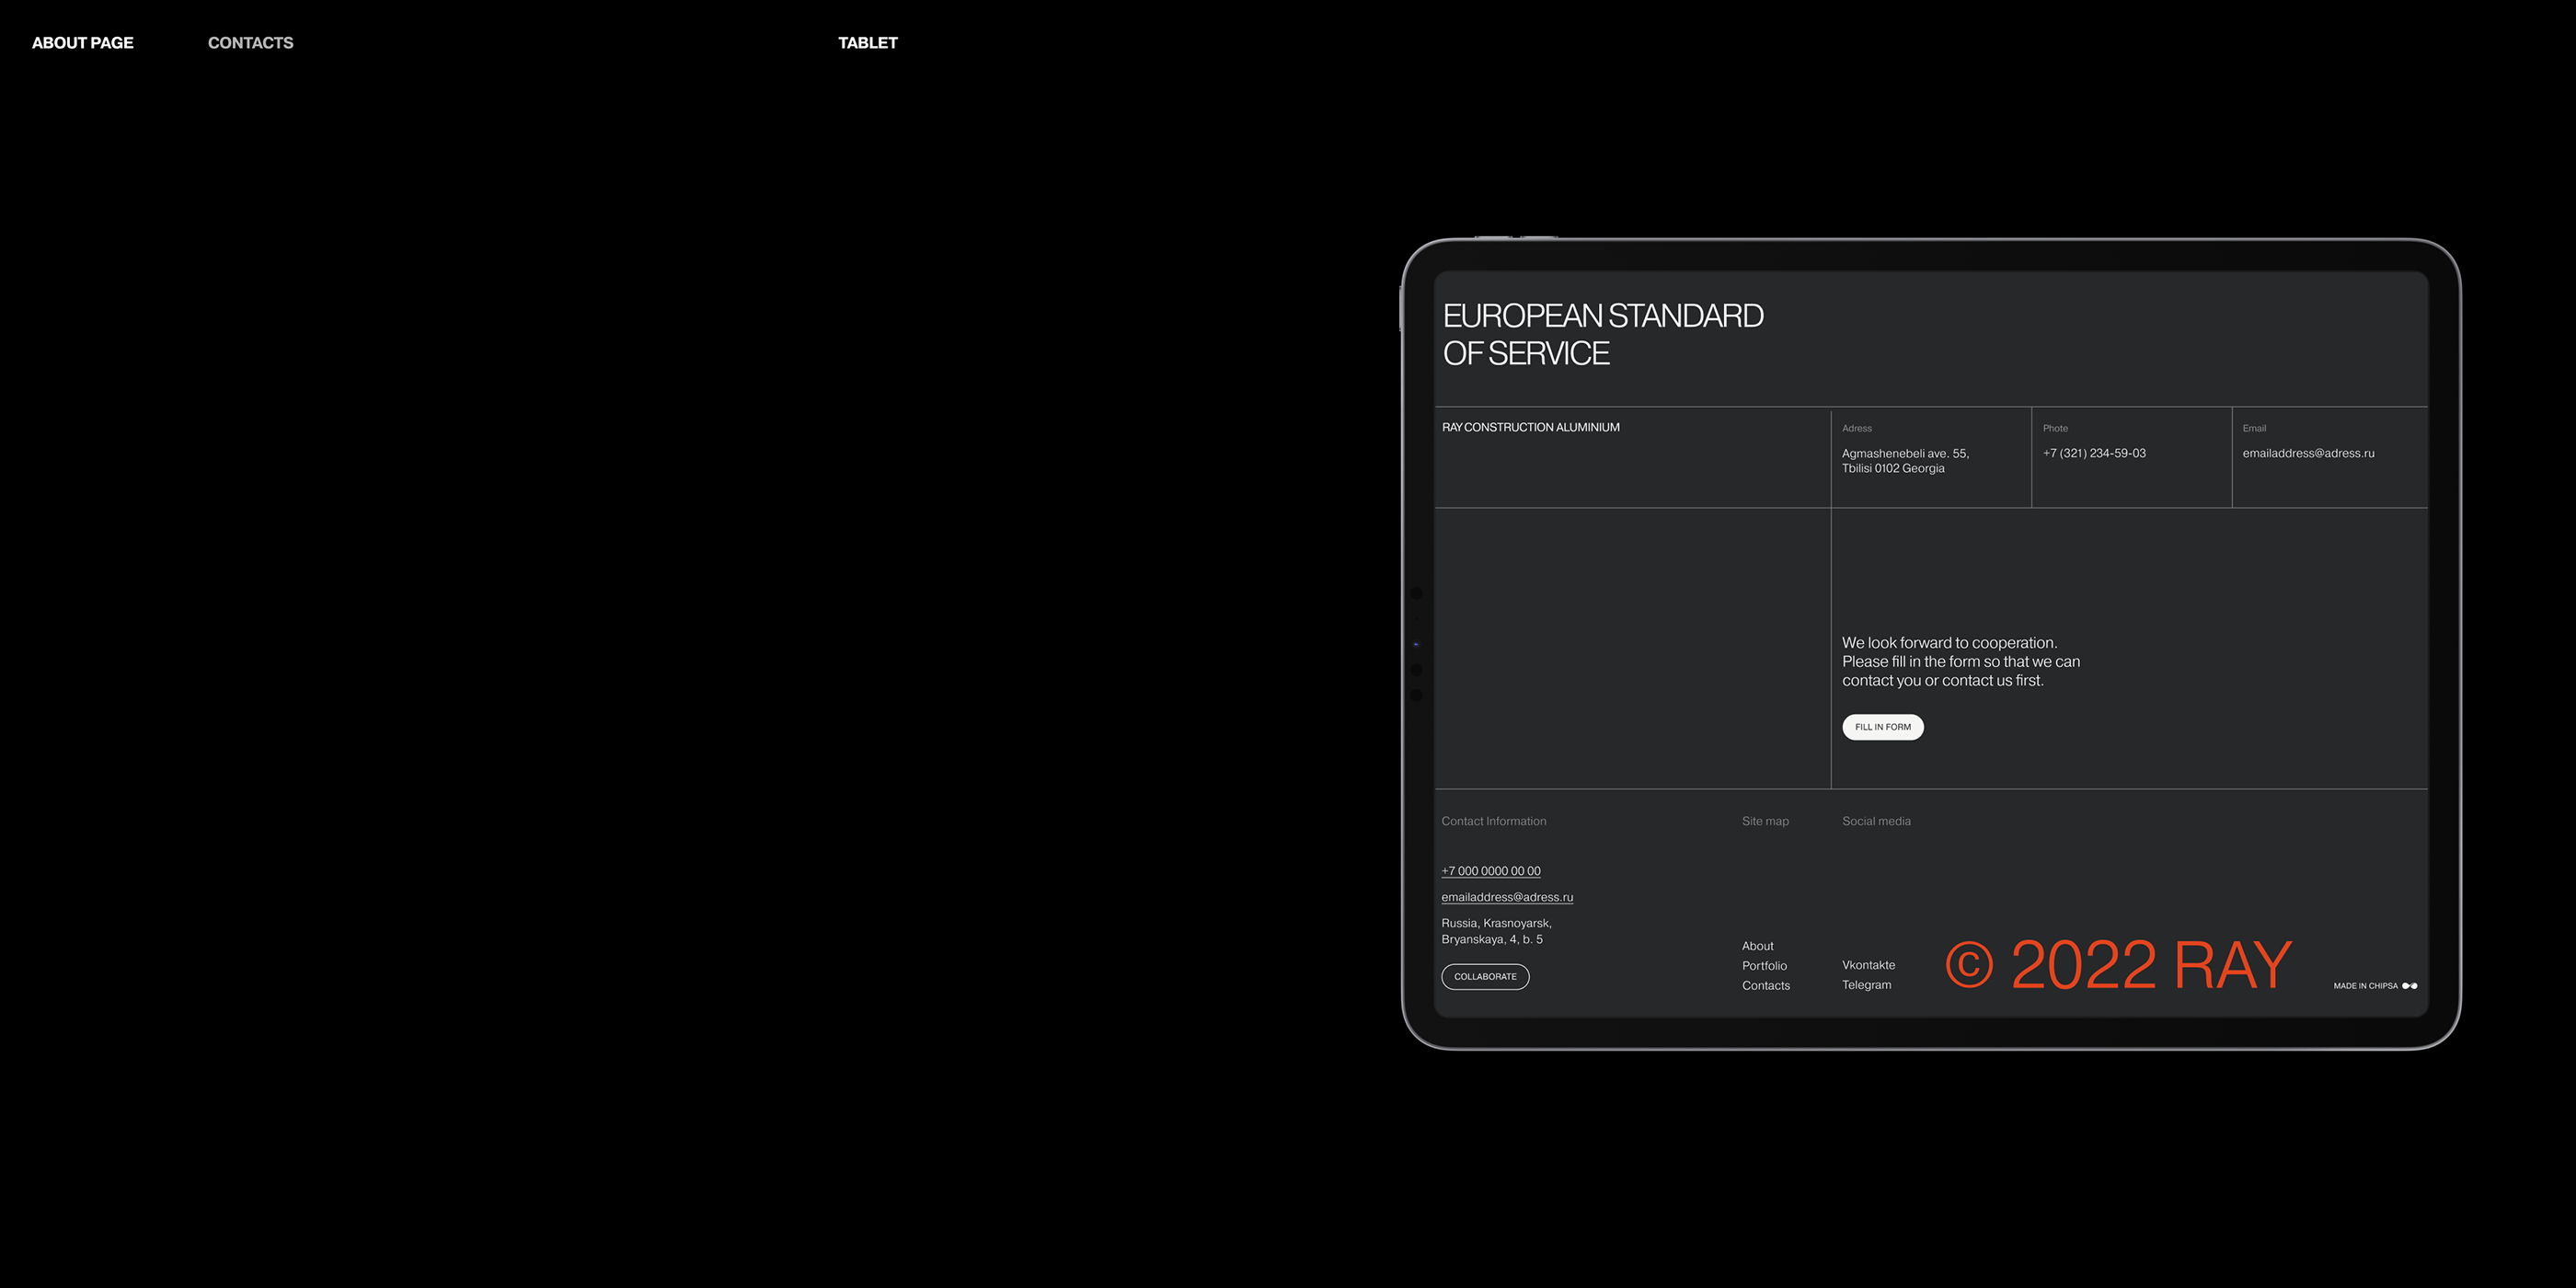
Task: Open the Vkontakte social media link
Action: [1868, 965]
